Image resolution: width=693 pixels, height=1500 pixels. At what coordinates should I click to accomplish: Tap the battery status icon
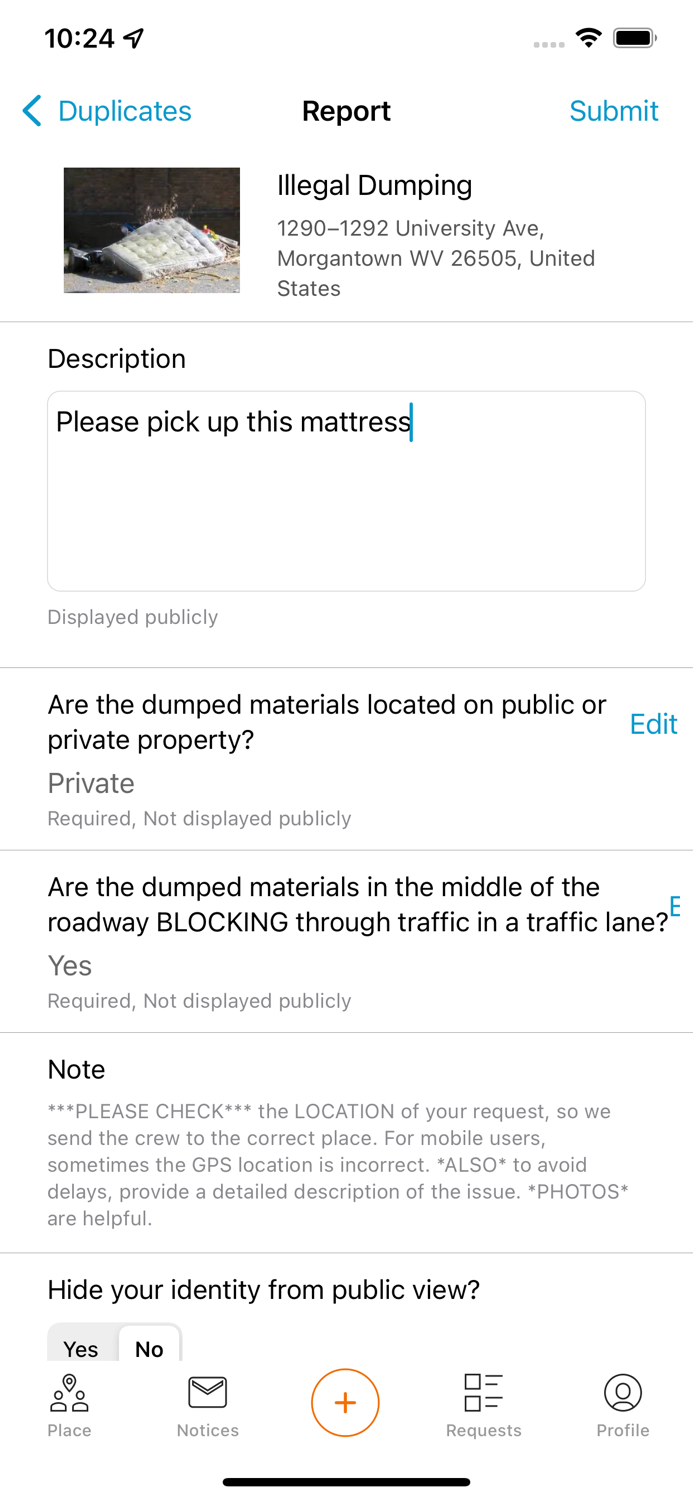pyautogui.click(x=634, y=39)
